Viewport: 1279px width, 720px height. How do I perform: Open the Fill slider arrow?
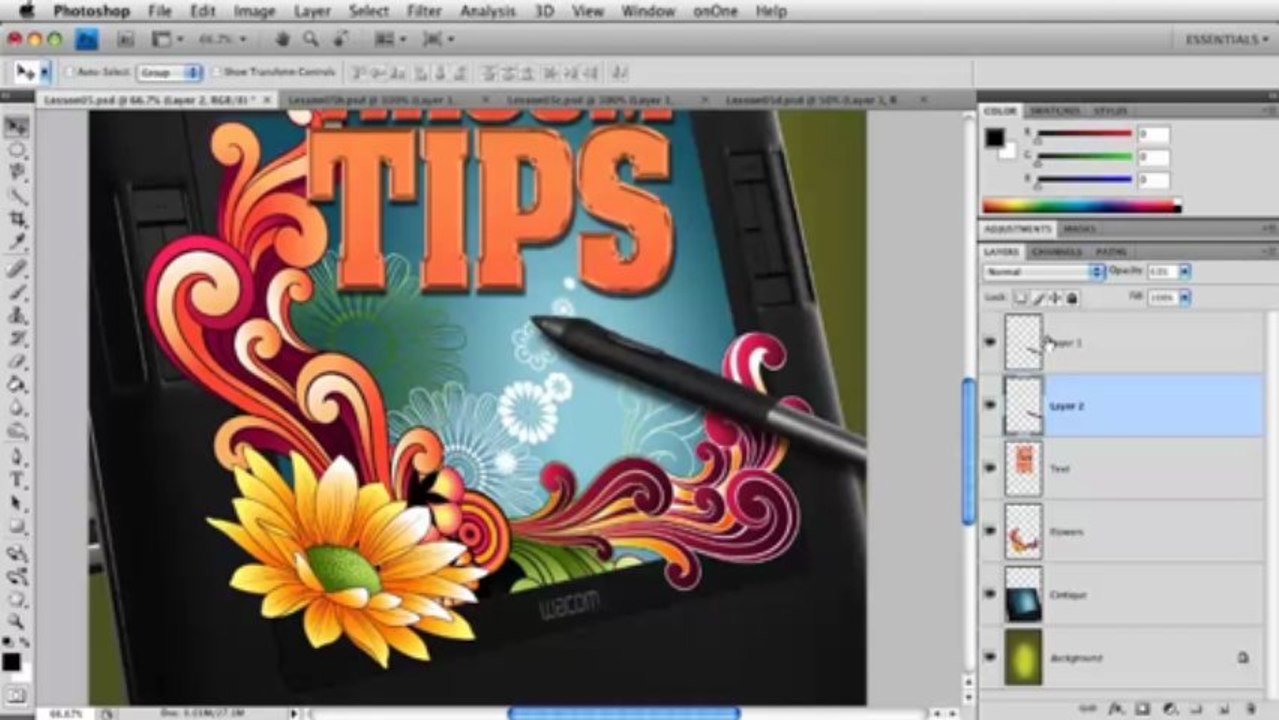pyautogui.click(x=1185, y=298)
